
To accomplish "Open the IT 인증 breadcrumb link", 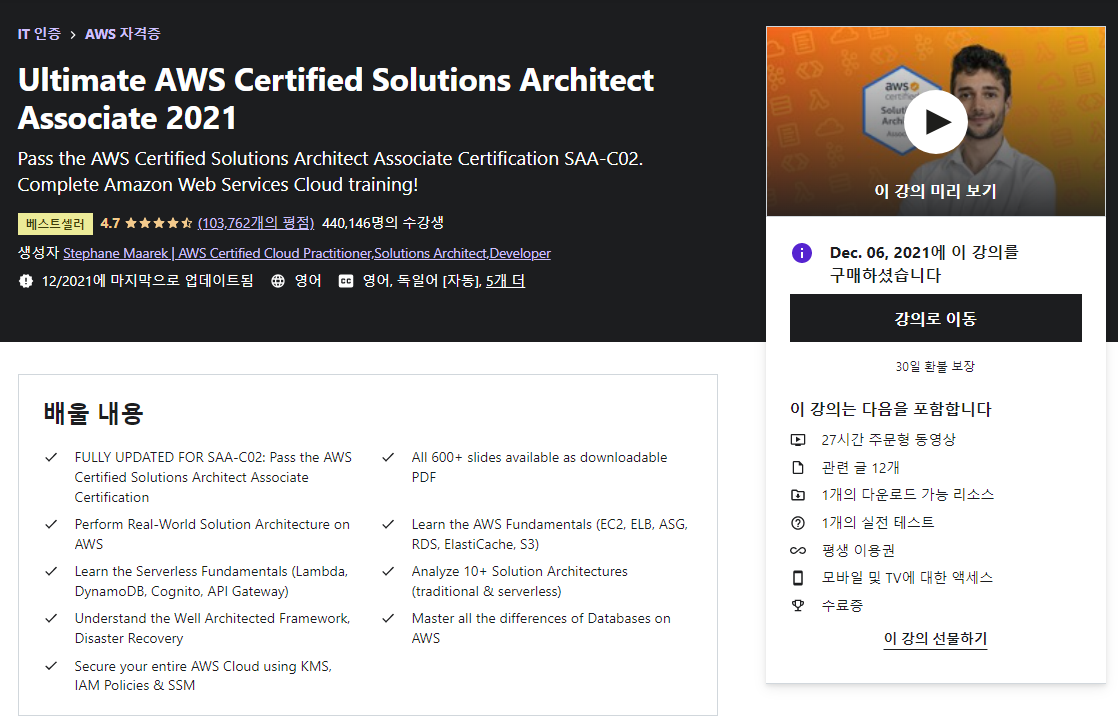I will (39, 34).
